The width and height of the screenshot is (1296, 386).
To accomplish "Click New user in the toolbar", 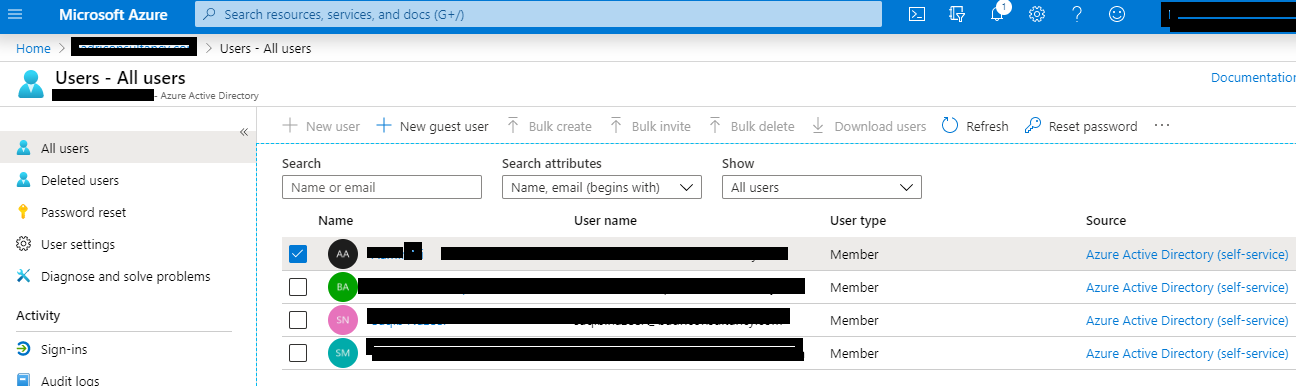I will click(x=321, y=126).
